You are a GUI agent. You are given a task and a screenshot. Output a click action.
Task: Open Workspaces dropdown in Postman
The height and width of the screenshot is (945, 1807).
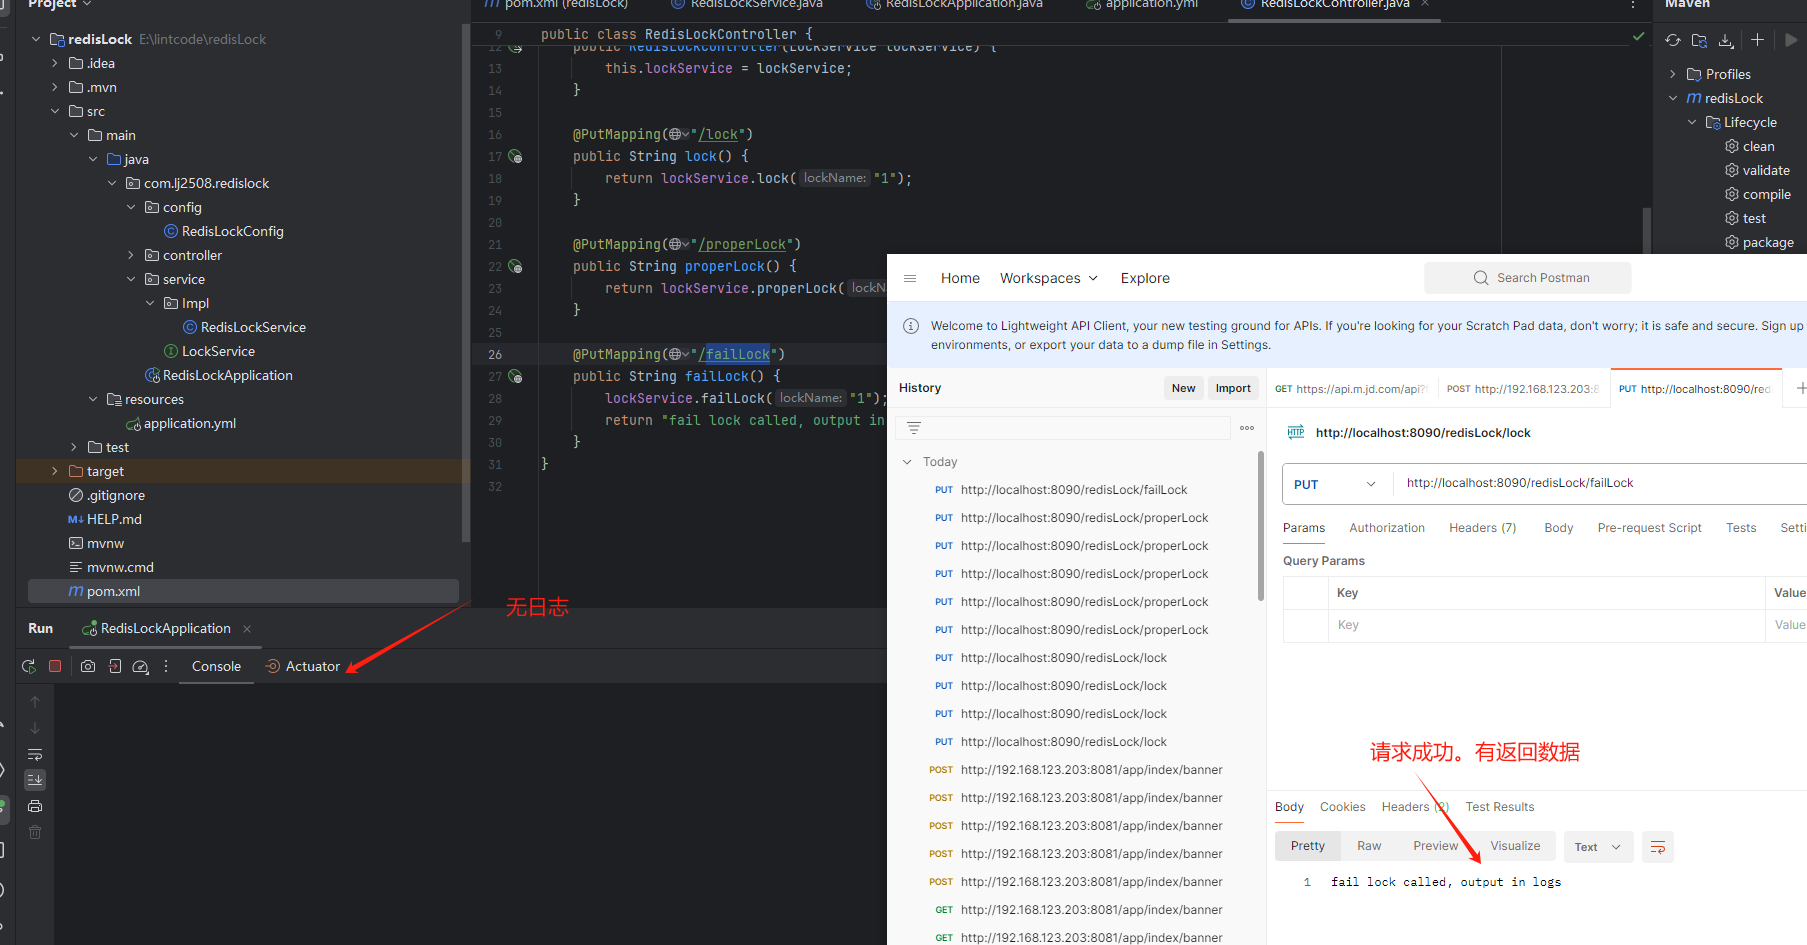tap(1049, 278)
